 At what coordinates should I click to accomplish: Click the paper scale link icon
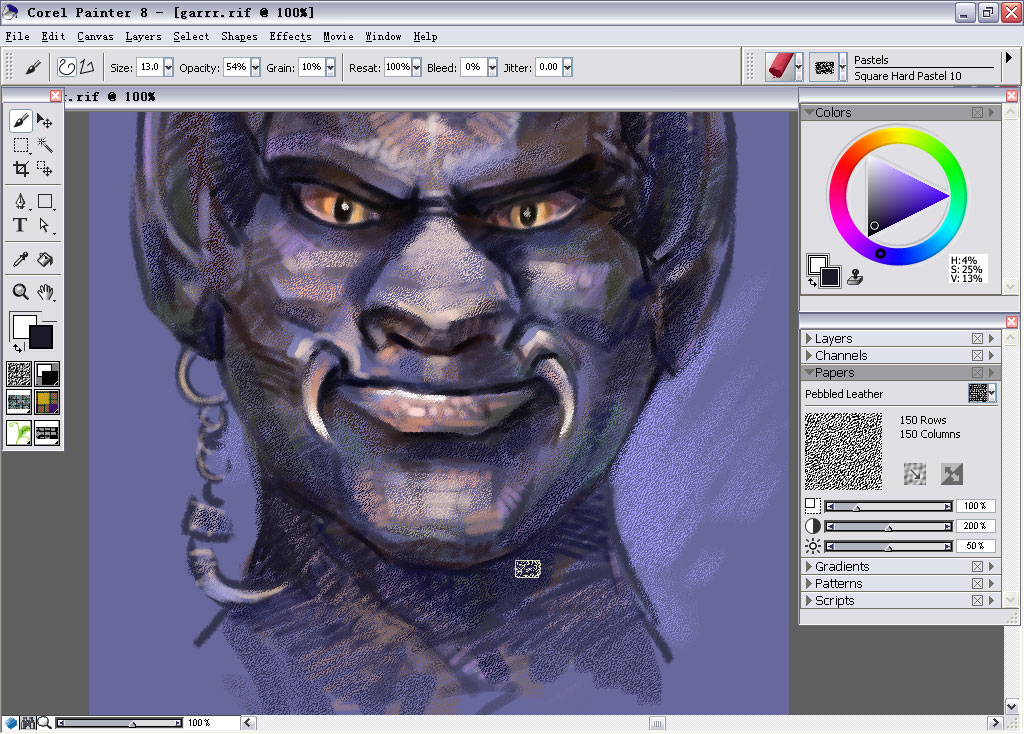tap(914, 473)
